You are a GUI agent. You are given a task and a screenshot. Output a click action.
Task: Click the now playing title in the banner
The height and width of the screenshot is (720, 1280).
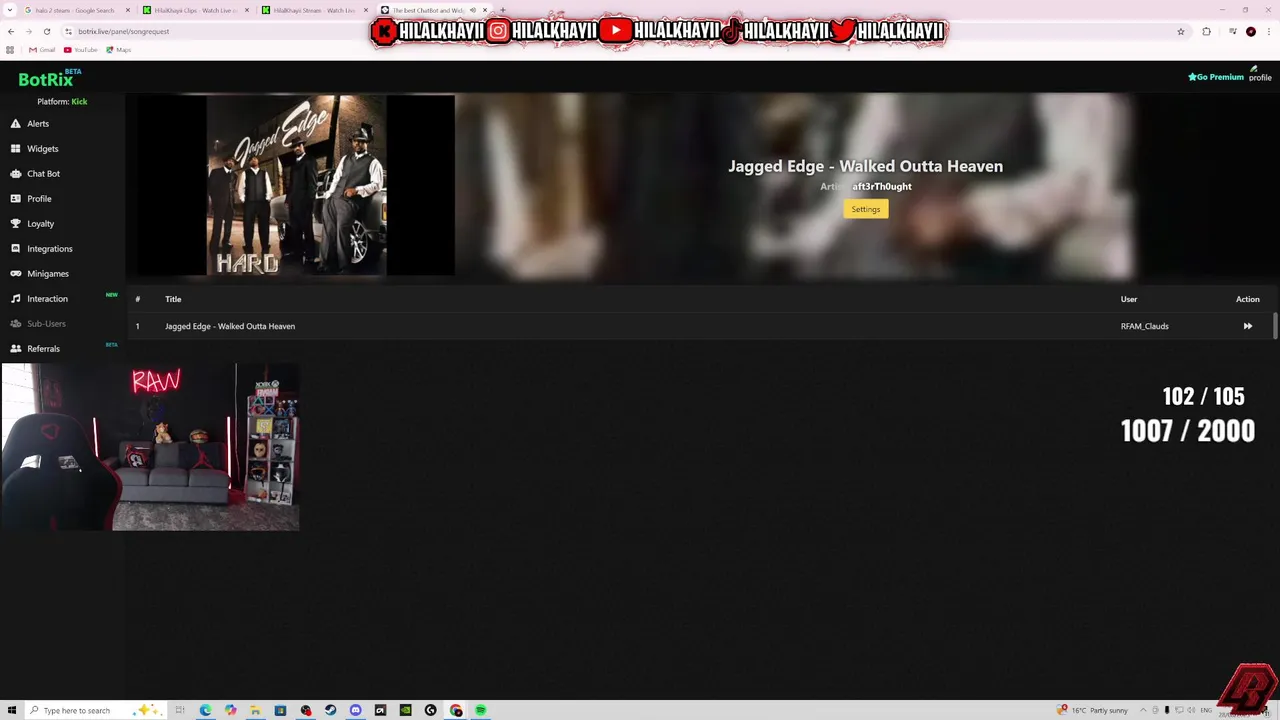pyautogui.click(x=865, y=166)
